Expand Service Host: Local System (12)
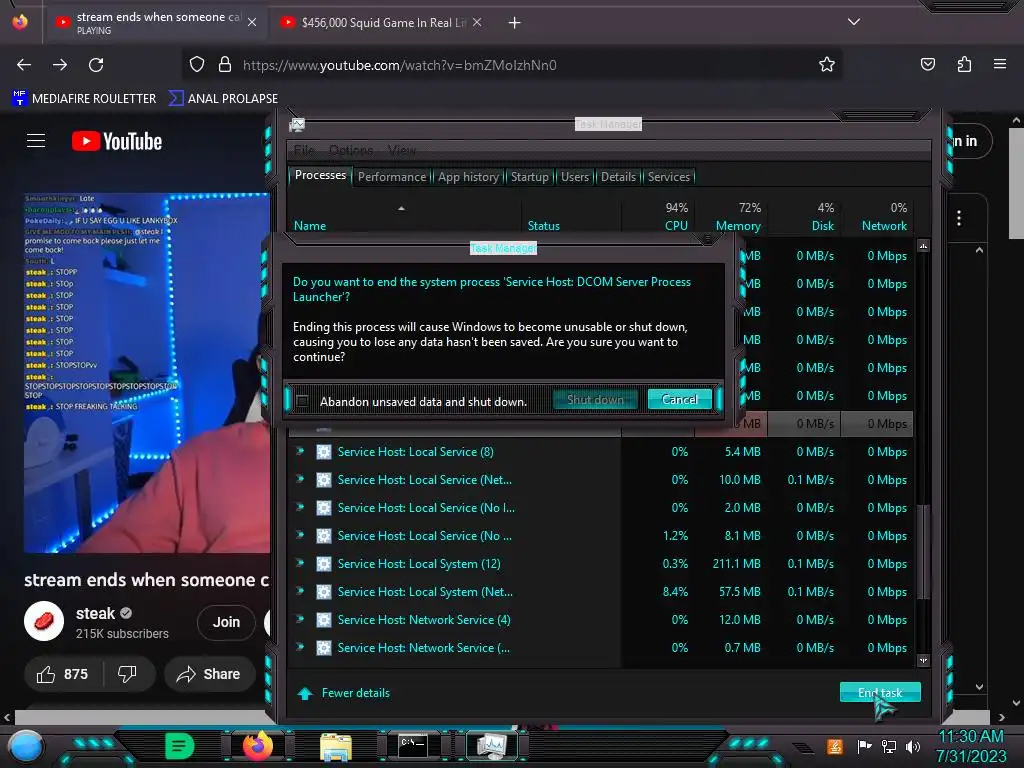Viewport: 1024px width, 768px height. click(x=300, y=564)
